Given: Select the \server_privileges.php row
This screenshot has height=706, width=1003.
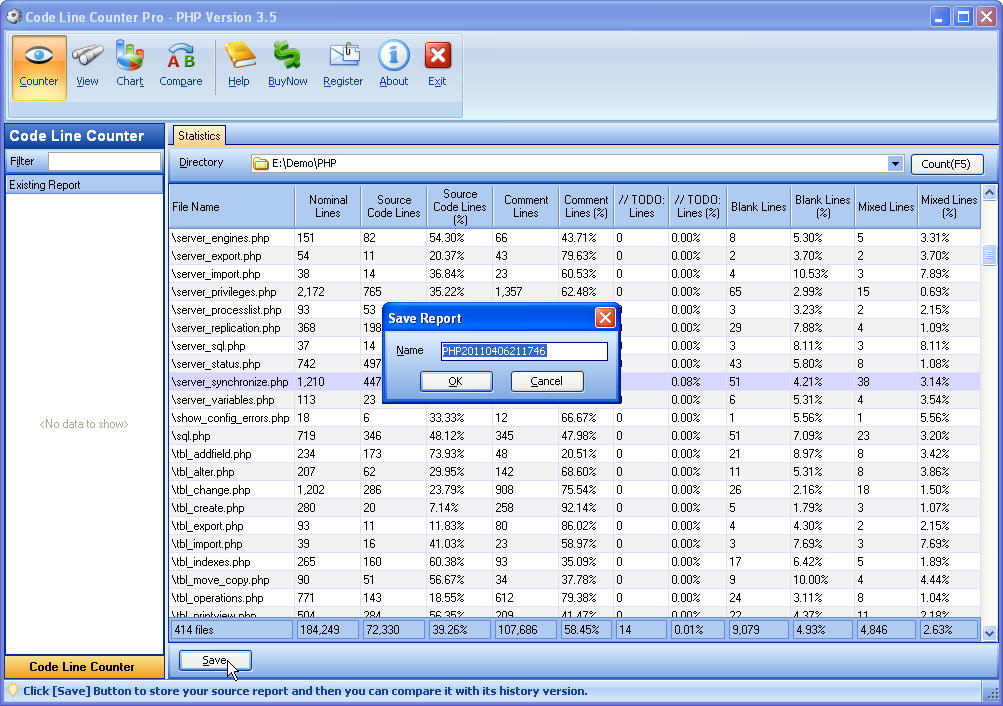Looking at the screenshot, I should tap(574, 292).
